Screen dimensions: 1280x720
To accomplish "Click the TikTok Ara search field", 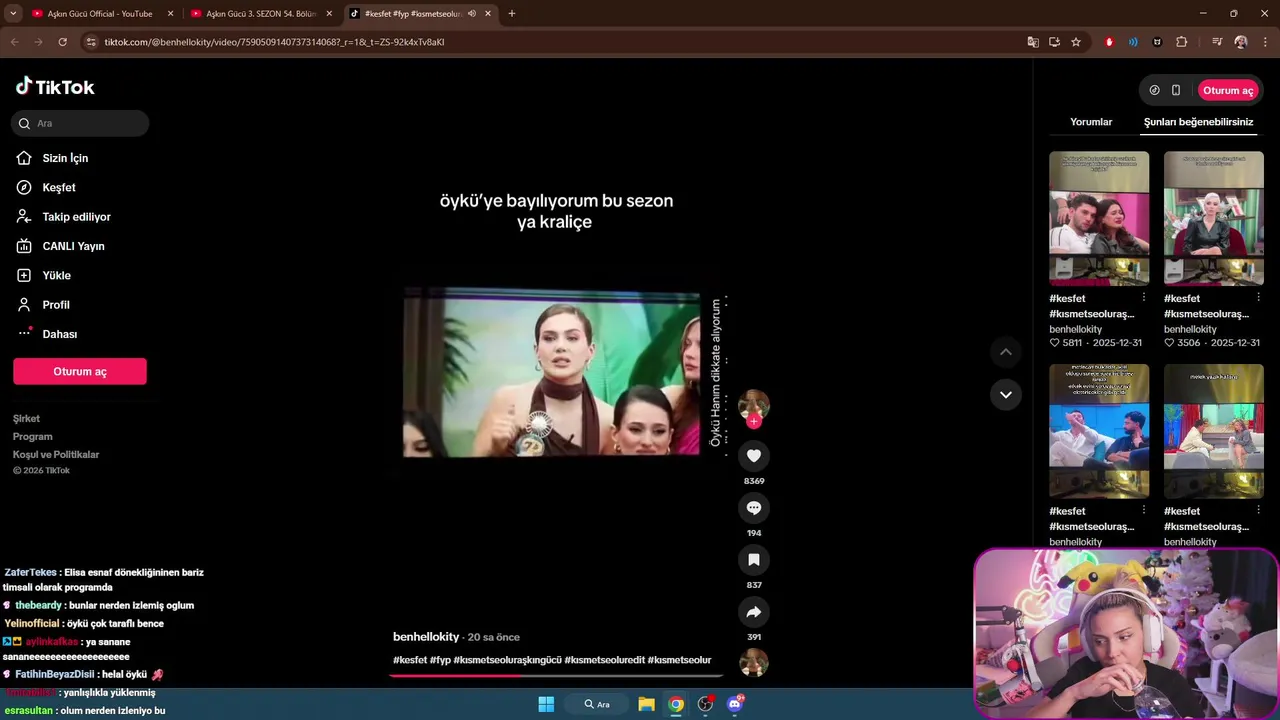I will click(80, 123).
